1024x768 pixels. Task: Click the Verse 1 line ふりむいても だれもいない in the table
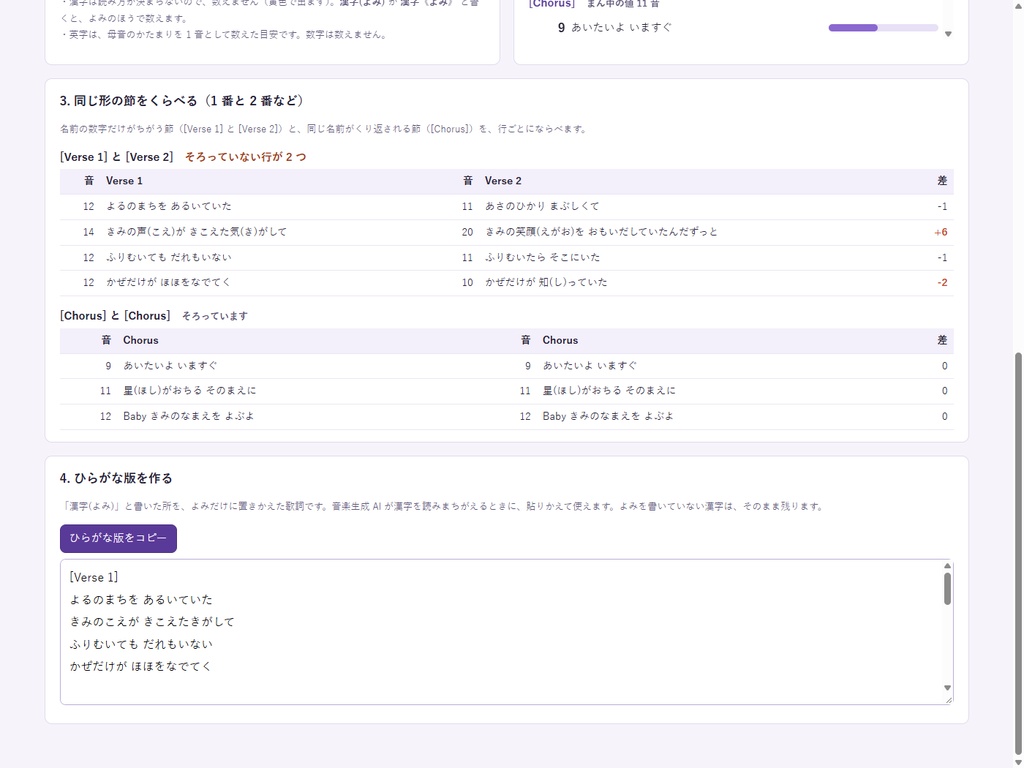click(x=168, y=257)
